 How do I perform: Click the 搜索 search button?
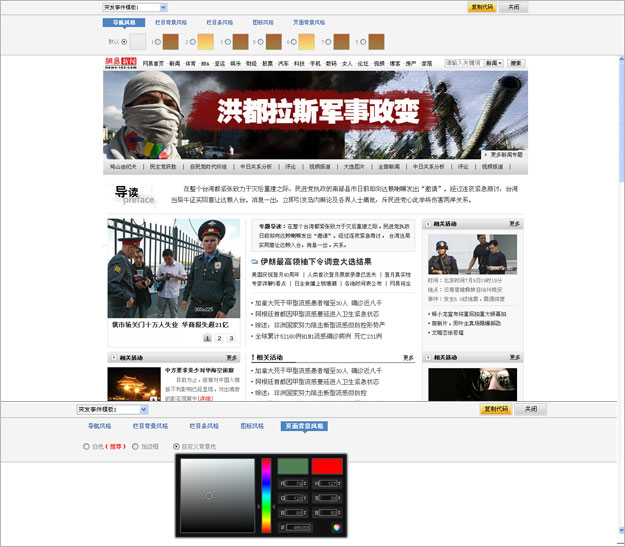coord(516,63)
